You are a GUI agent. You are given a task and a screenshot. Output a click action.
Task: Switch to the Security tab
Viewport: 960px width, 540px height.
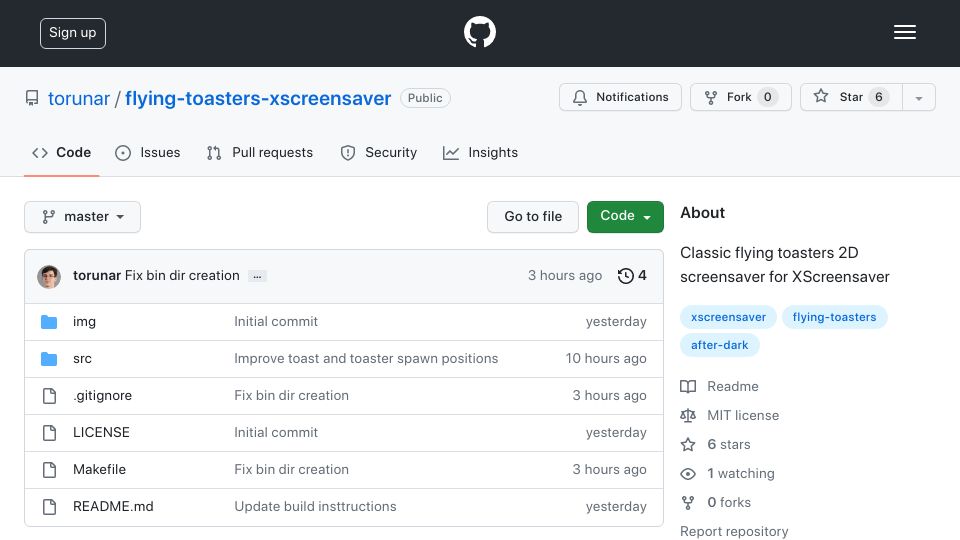click(x=378, y=152)
